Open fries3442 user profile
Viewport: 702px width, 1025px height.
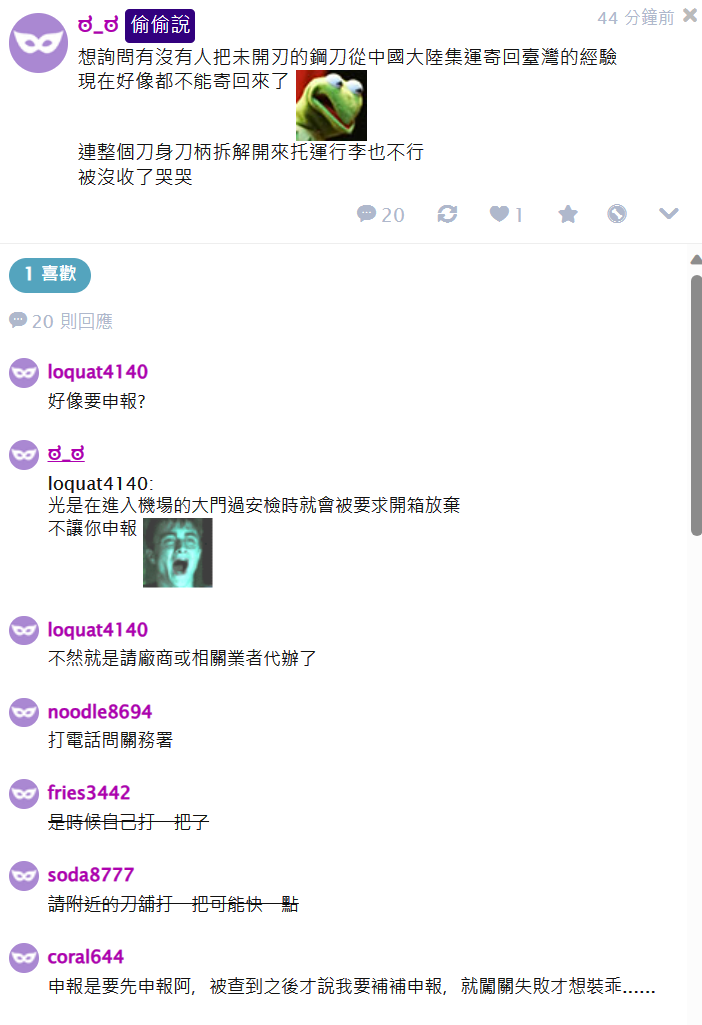coord(89,792)
